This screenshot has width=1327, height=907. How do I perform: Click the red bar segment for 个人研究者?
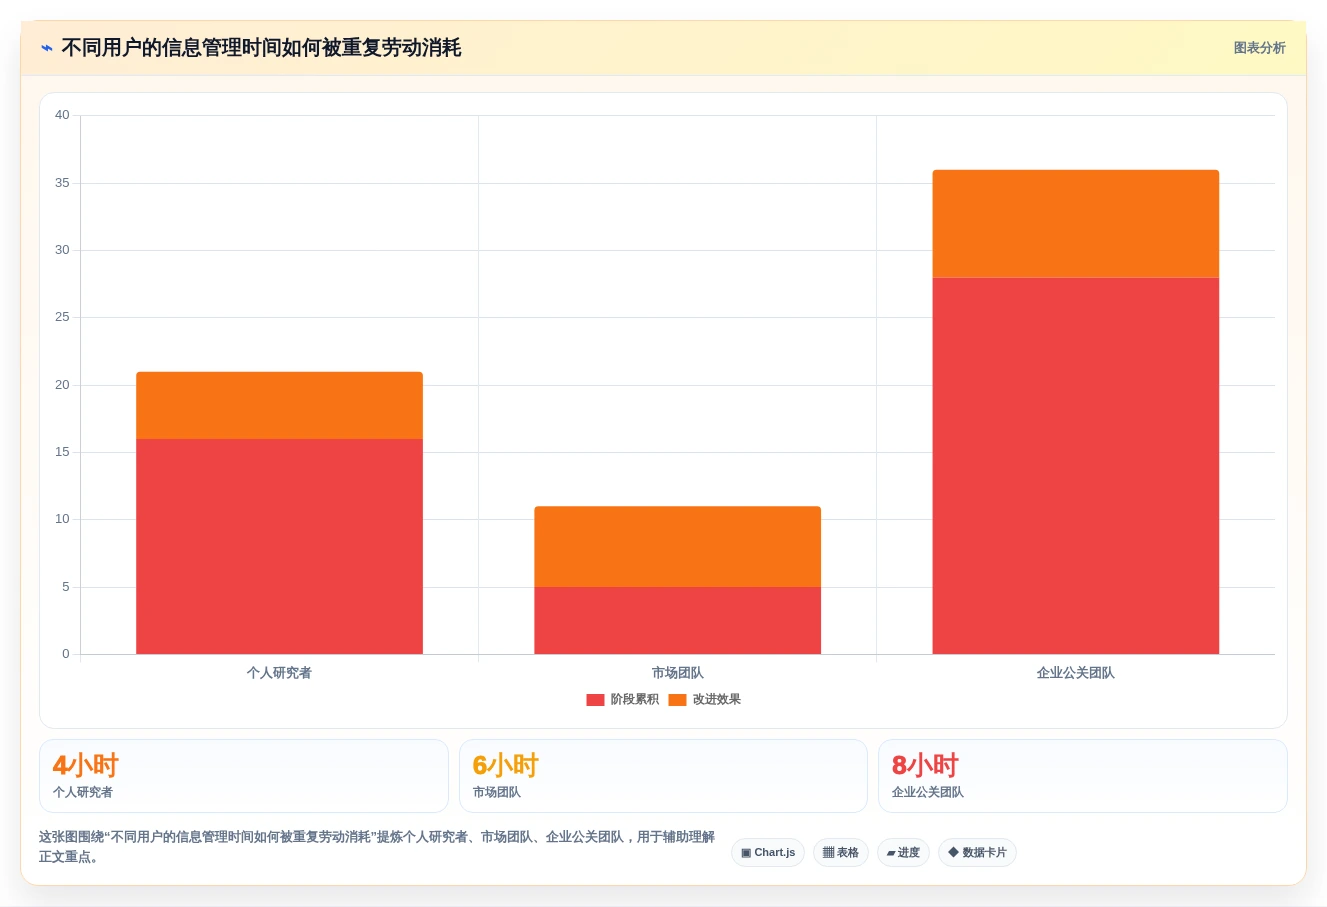click(279, 547)
